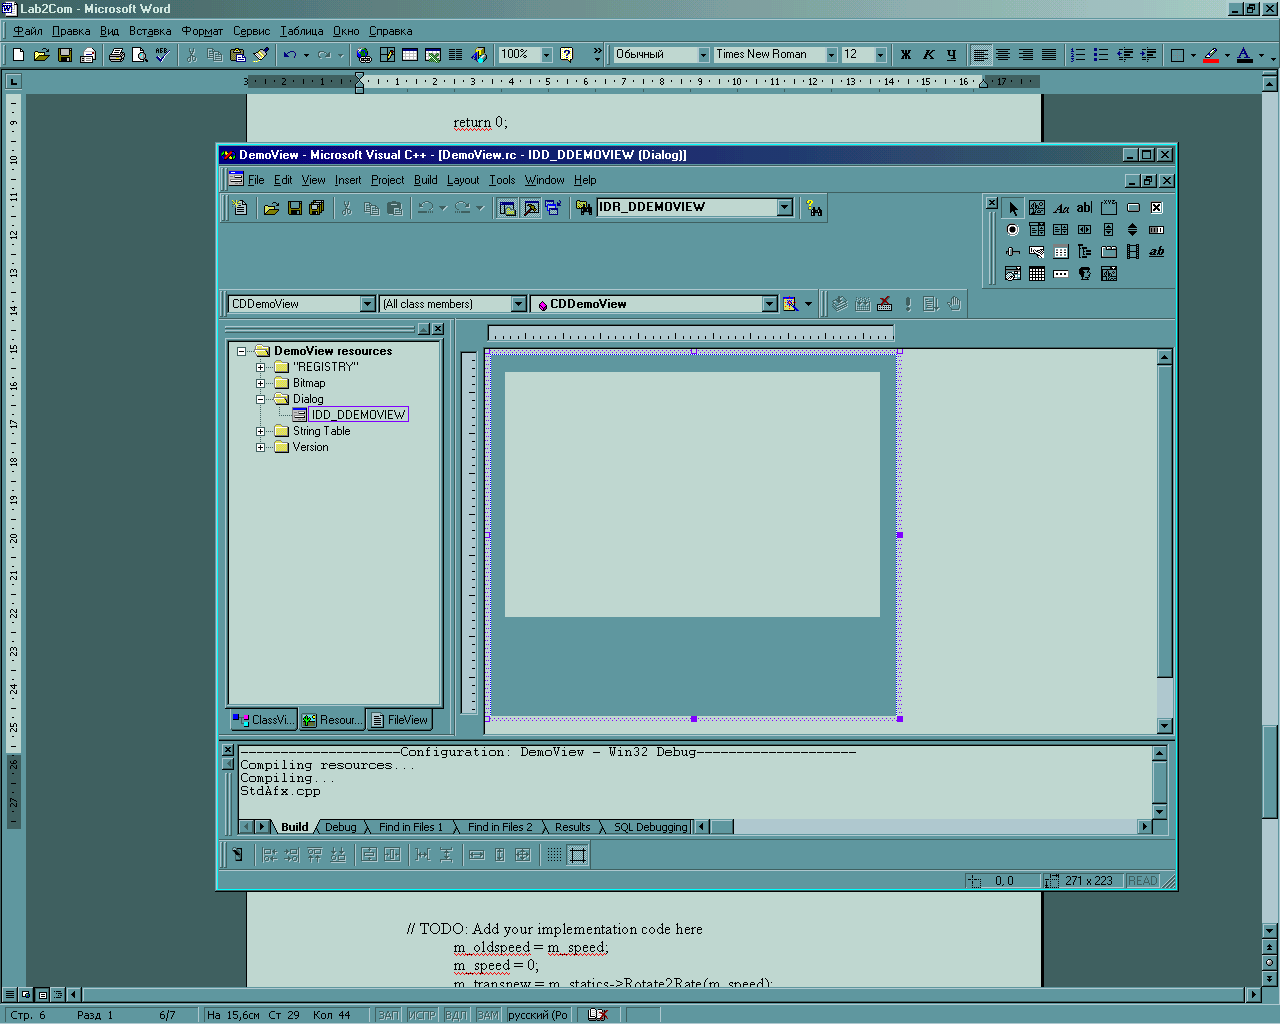
Task: Open the Project menu in Visual C++
Action: [387, 180]
